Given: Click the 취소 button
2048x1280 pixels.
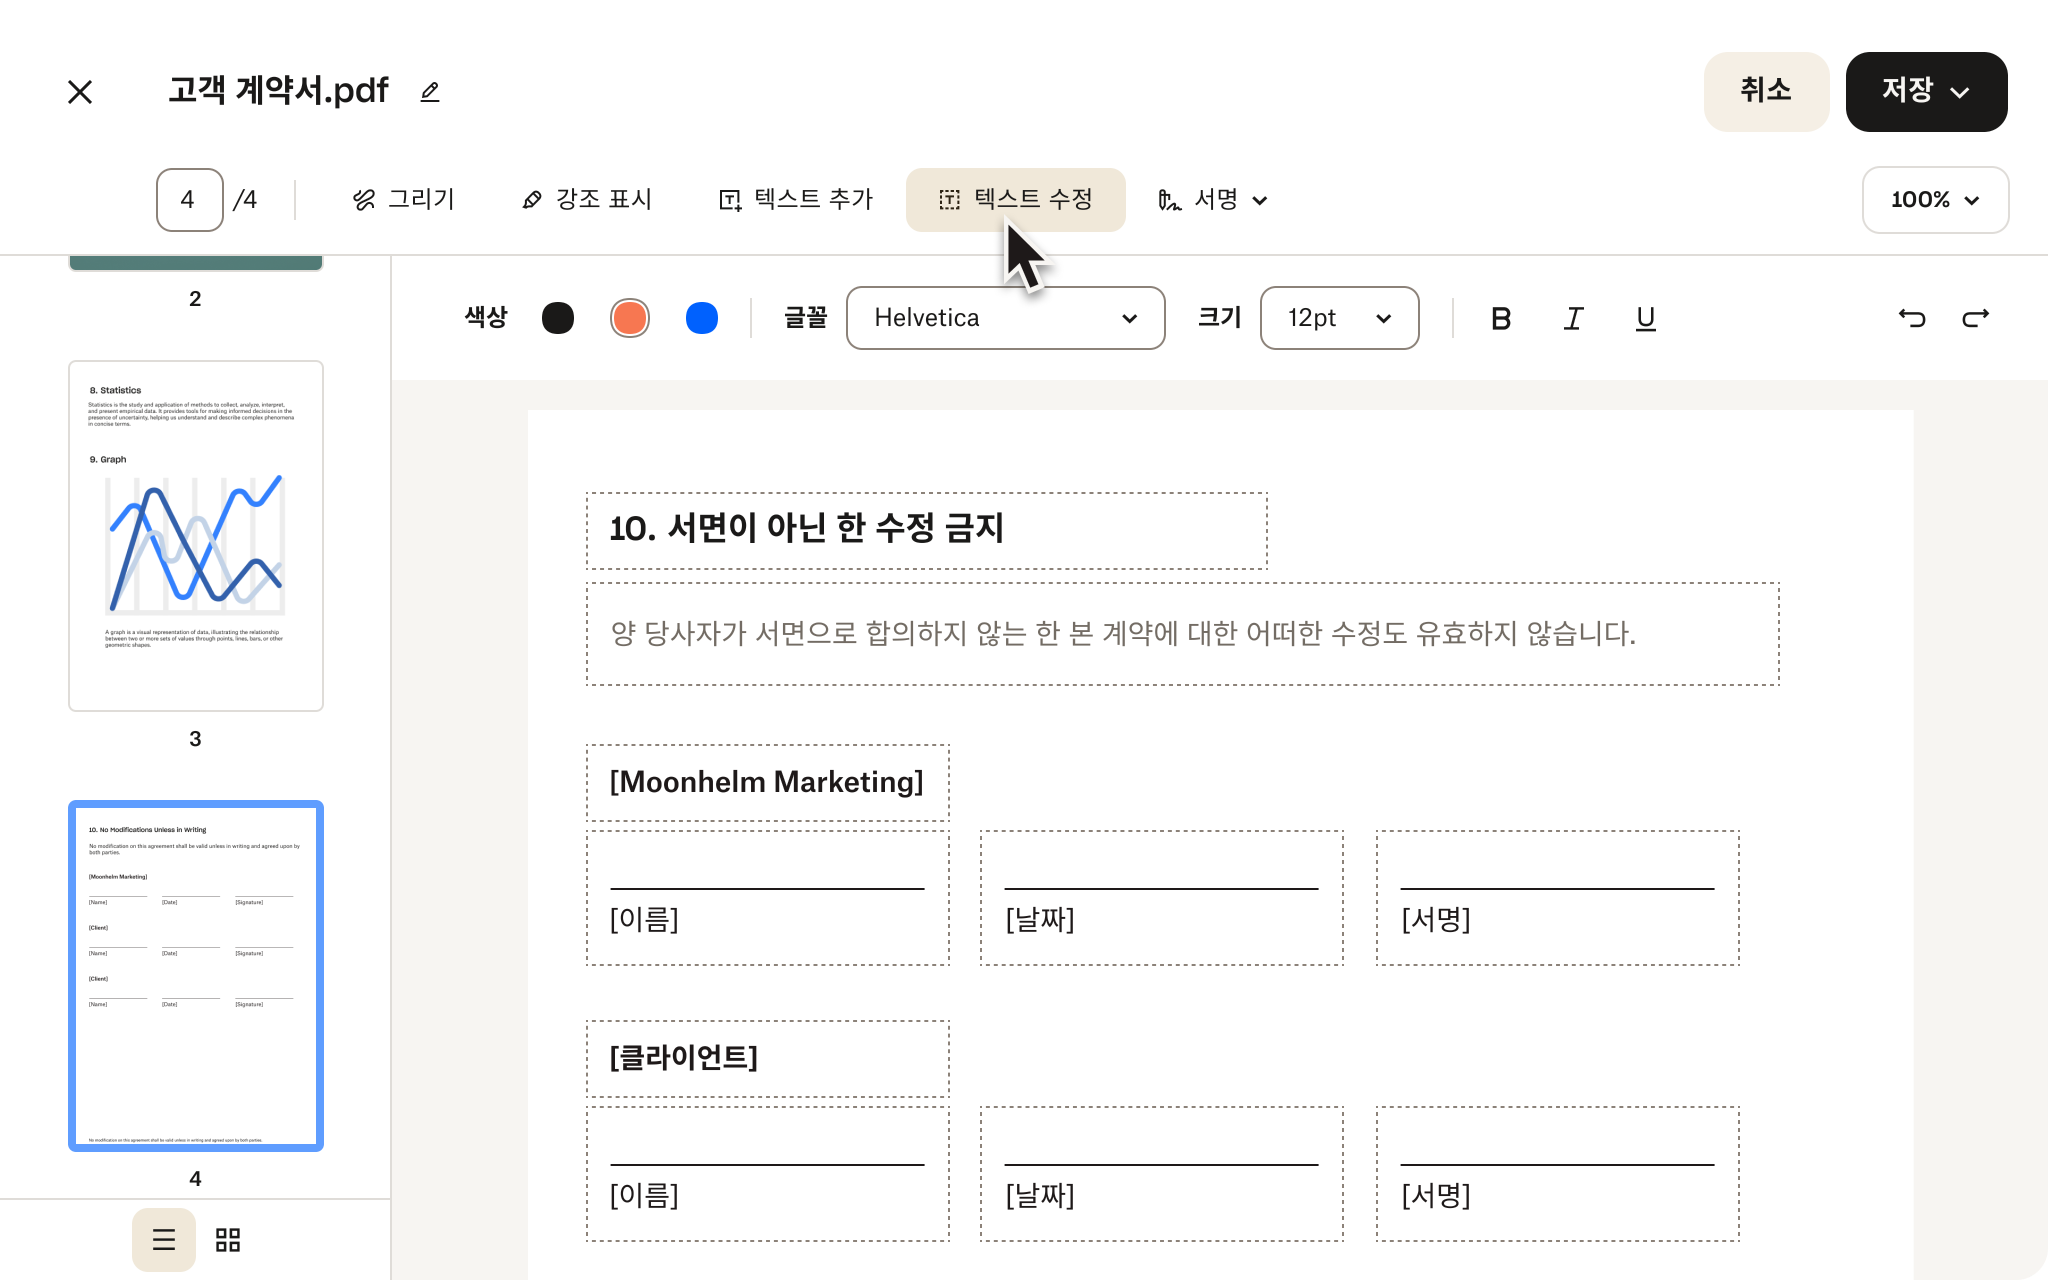Looking at the screenshot, I should pyautogui.click(x=1766, y=91).
